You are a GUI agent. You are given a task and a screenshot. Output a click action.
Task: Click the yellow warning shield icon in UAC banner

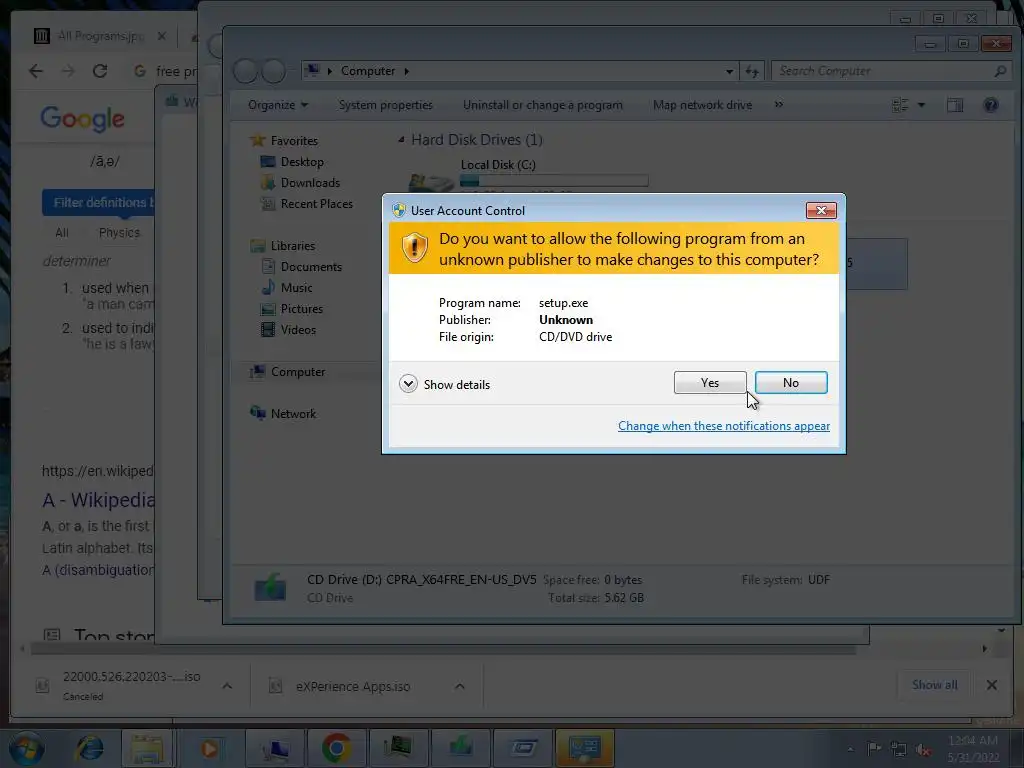415,248
